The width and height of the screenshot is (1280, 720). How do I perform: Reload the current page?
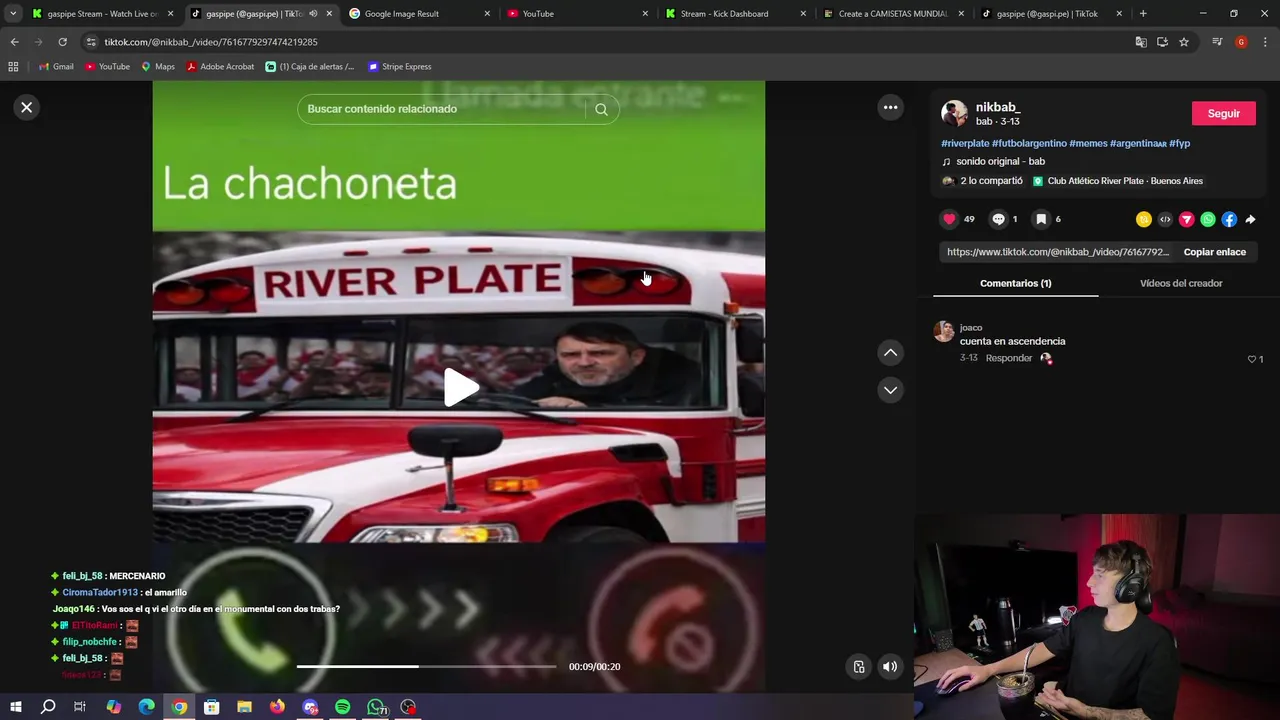(62, 42)
